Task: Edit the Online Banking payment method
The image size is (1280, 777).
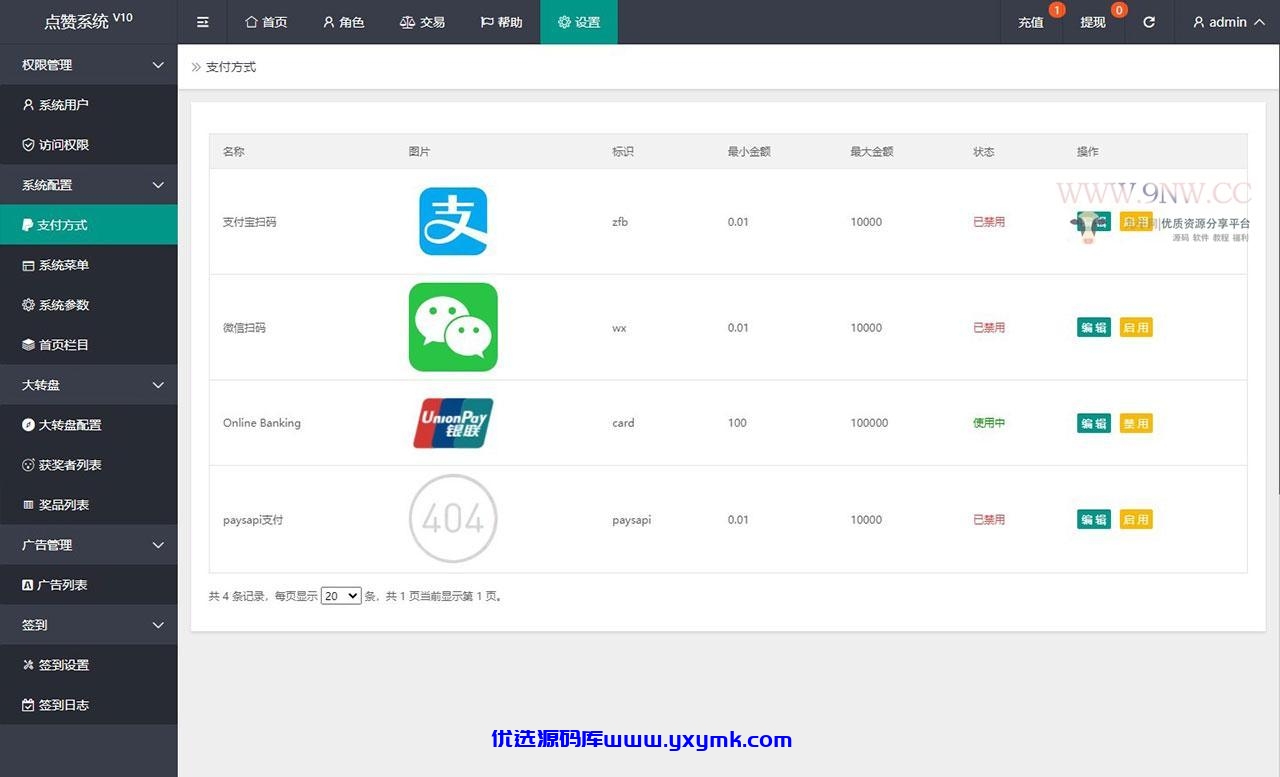Action: [1094, 423]
